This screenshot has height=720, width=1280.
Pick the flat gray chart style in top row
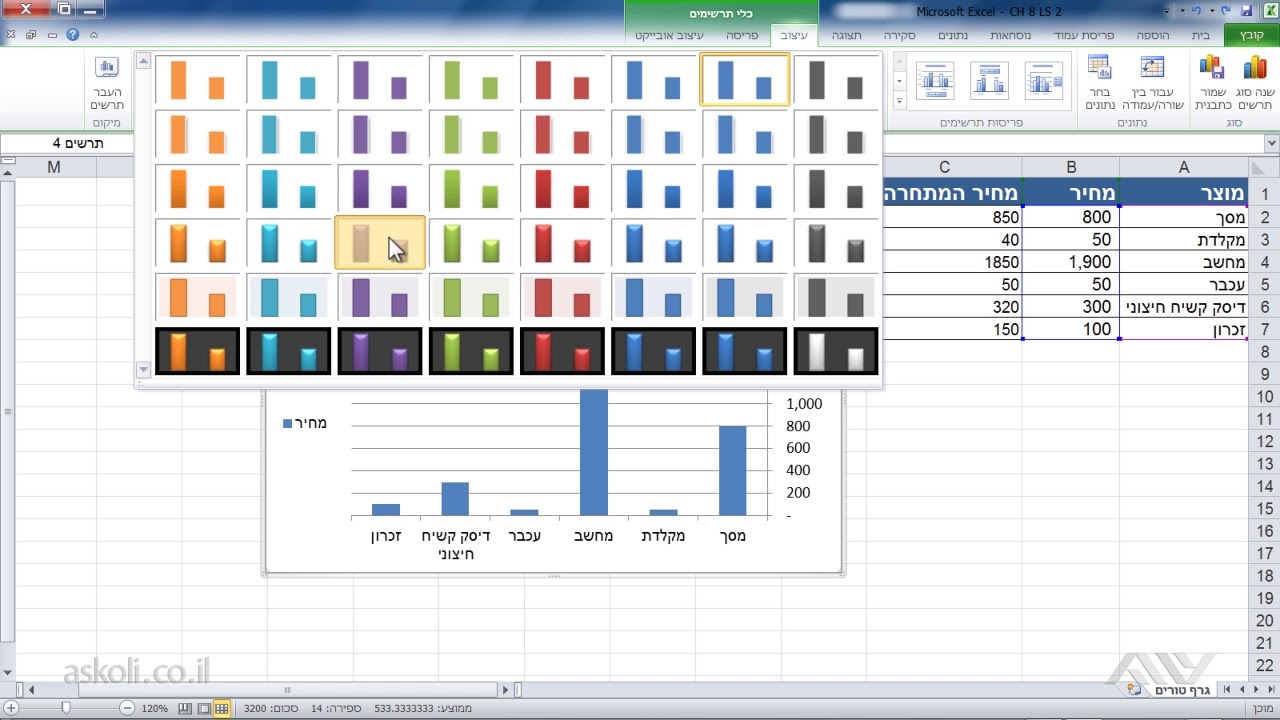coord(836,80)
